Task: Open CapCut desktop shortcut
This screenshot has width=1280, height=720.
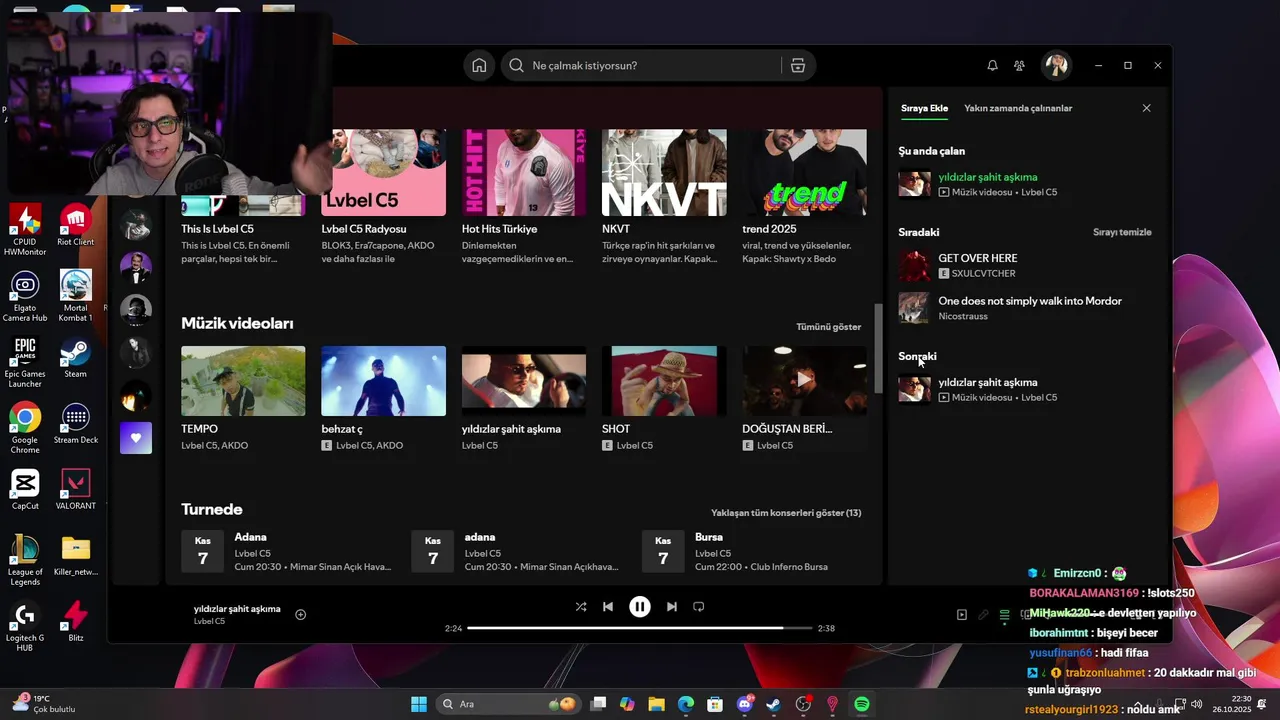Action: click(x=25, y=490)
